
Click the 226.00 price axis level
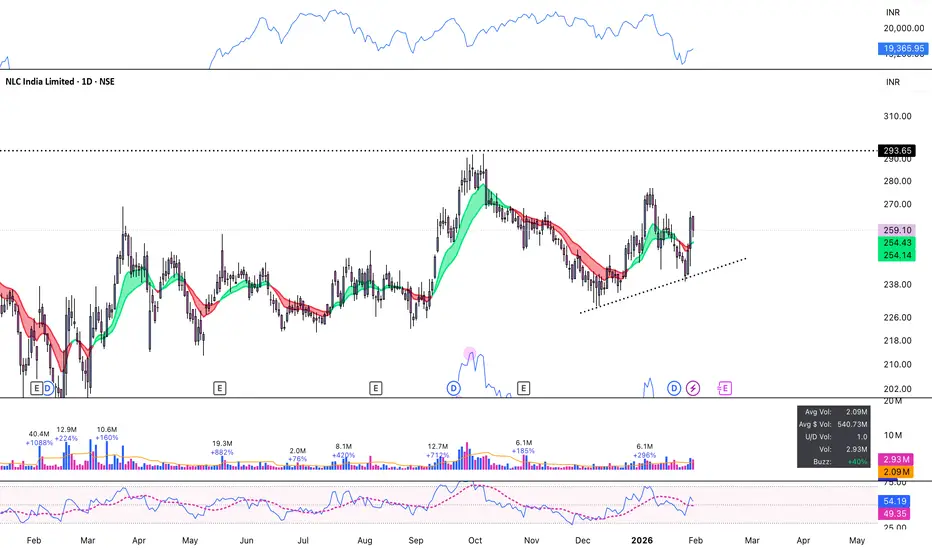(897, 318)
